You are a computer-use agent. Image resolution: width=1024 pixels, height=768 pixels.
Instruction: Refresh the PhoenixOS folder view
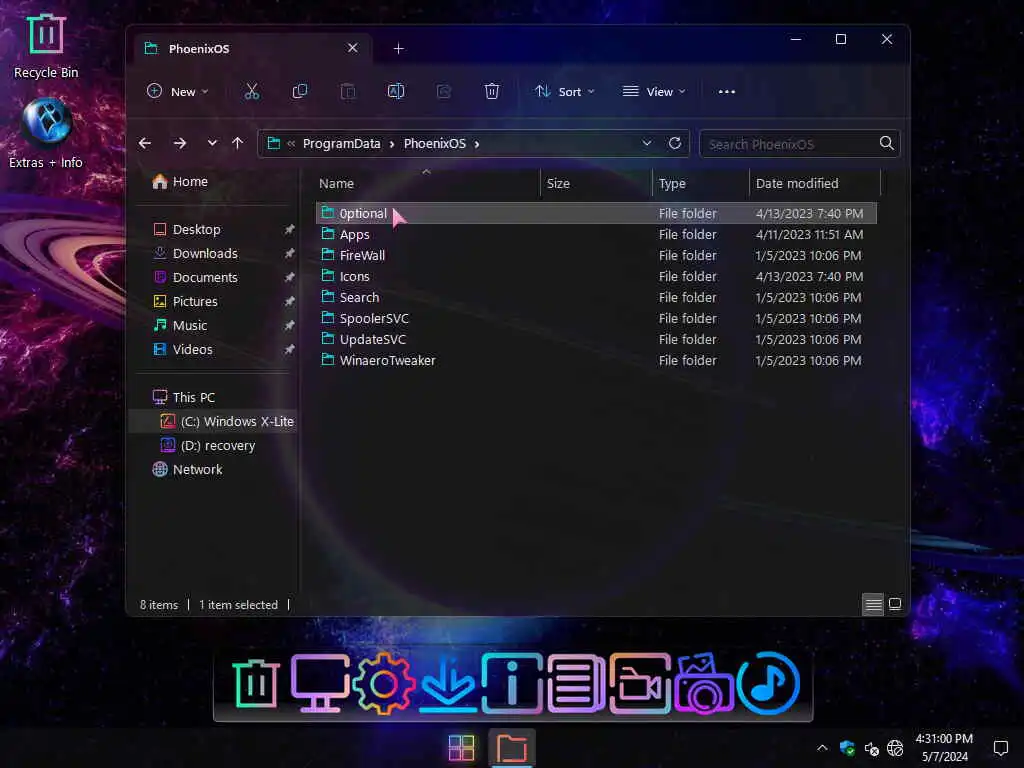[x=675, y=143]
